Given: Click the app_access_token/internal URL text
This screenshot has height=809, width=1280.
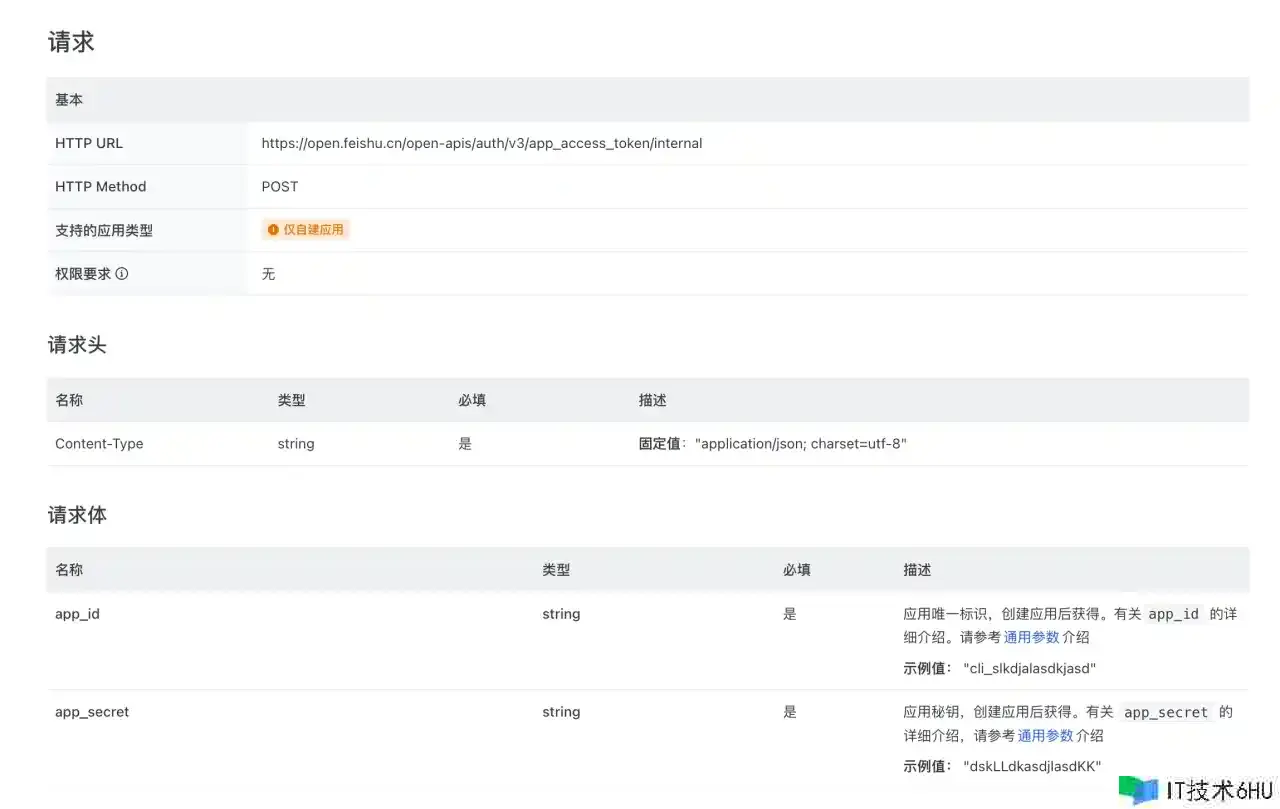Looking at the screenshot, I should (481, 143).
